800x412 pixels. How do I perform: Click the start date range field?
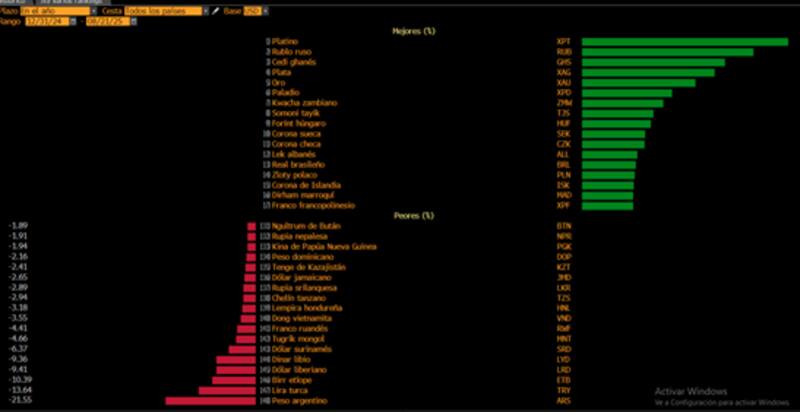point(46,21)
